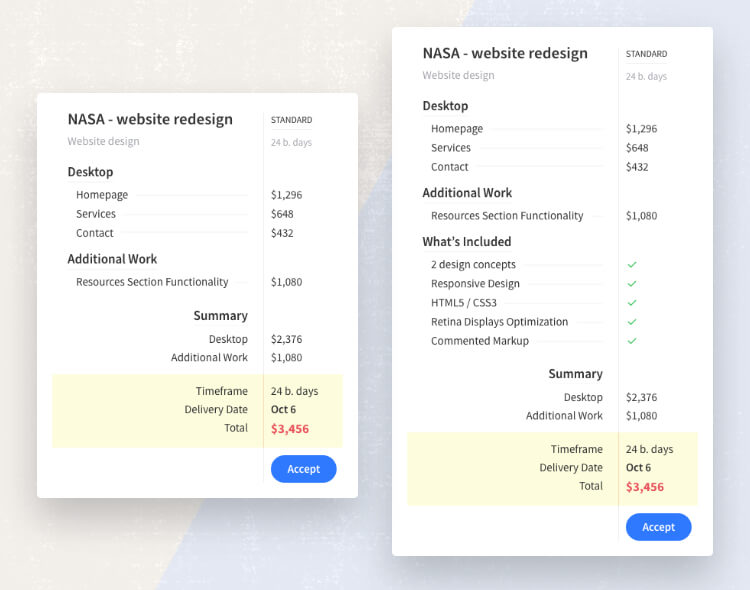Click Total label in right card

[591, 486]
